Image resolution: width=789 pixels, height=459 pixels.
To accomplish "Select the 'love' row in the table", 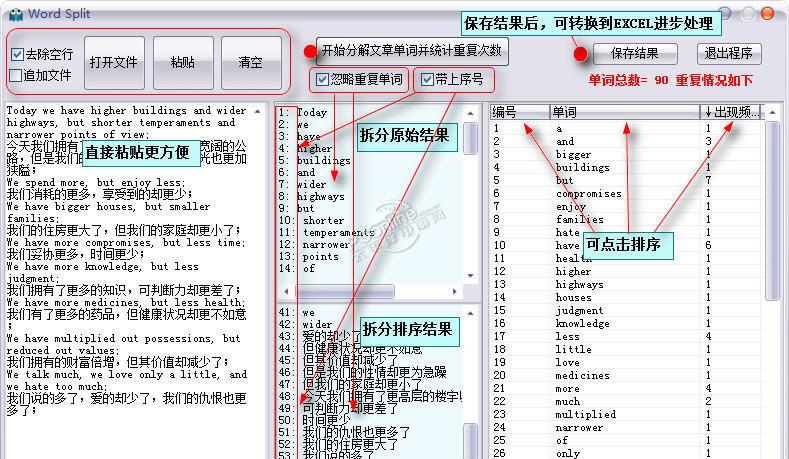I will point(626,362).
